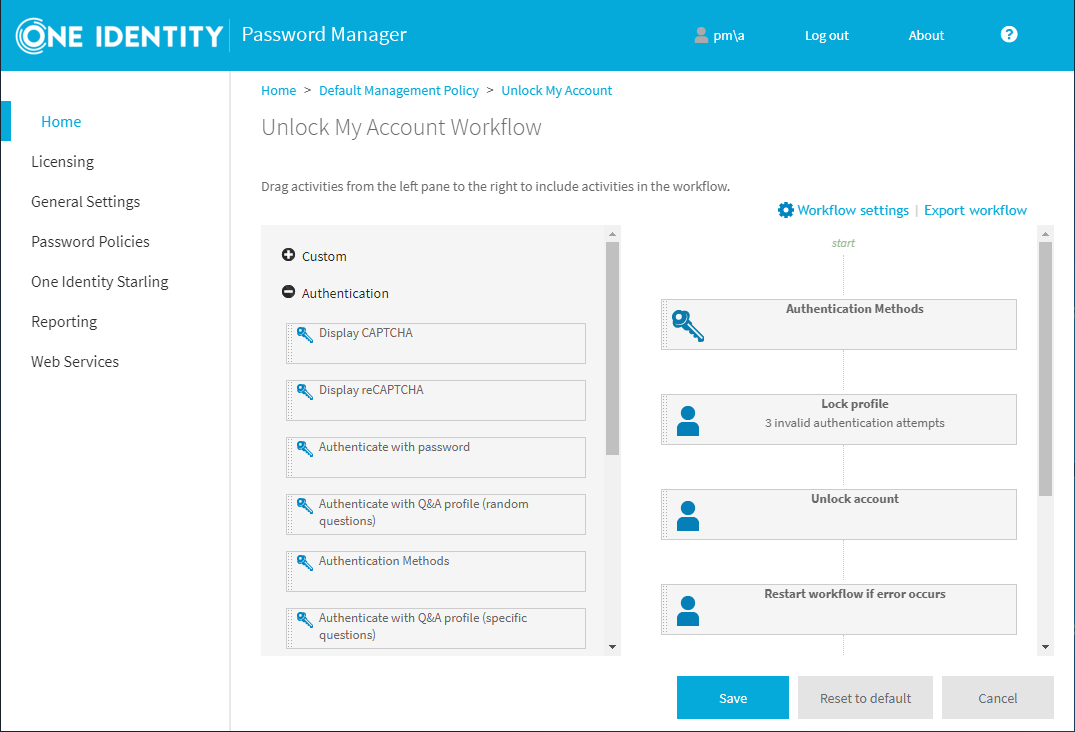Screen dimensions: 1075x732
Task: Select the Display reCAPTCHA activity
Action: coord(436,400)
